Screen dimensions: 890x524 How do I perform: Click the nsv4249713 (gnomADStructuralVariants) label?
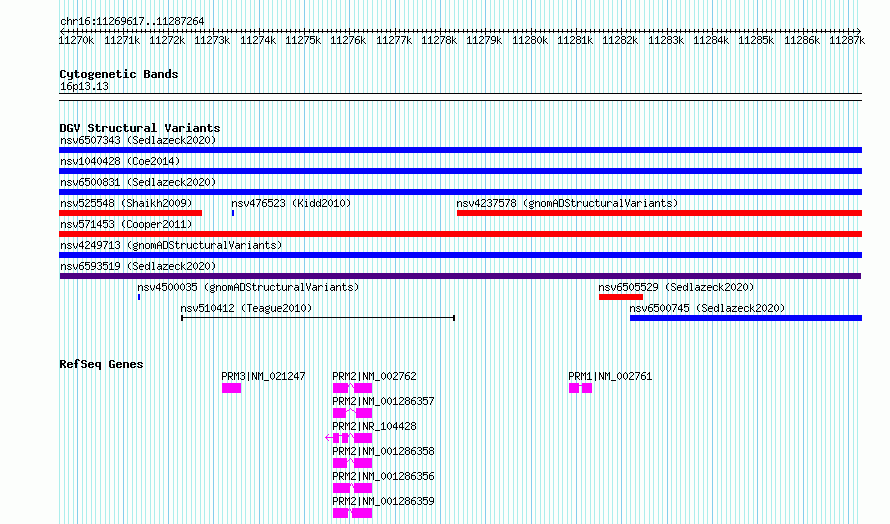(171, 245)
